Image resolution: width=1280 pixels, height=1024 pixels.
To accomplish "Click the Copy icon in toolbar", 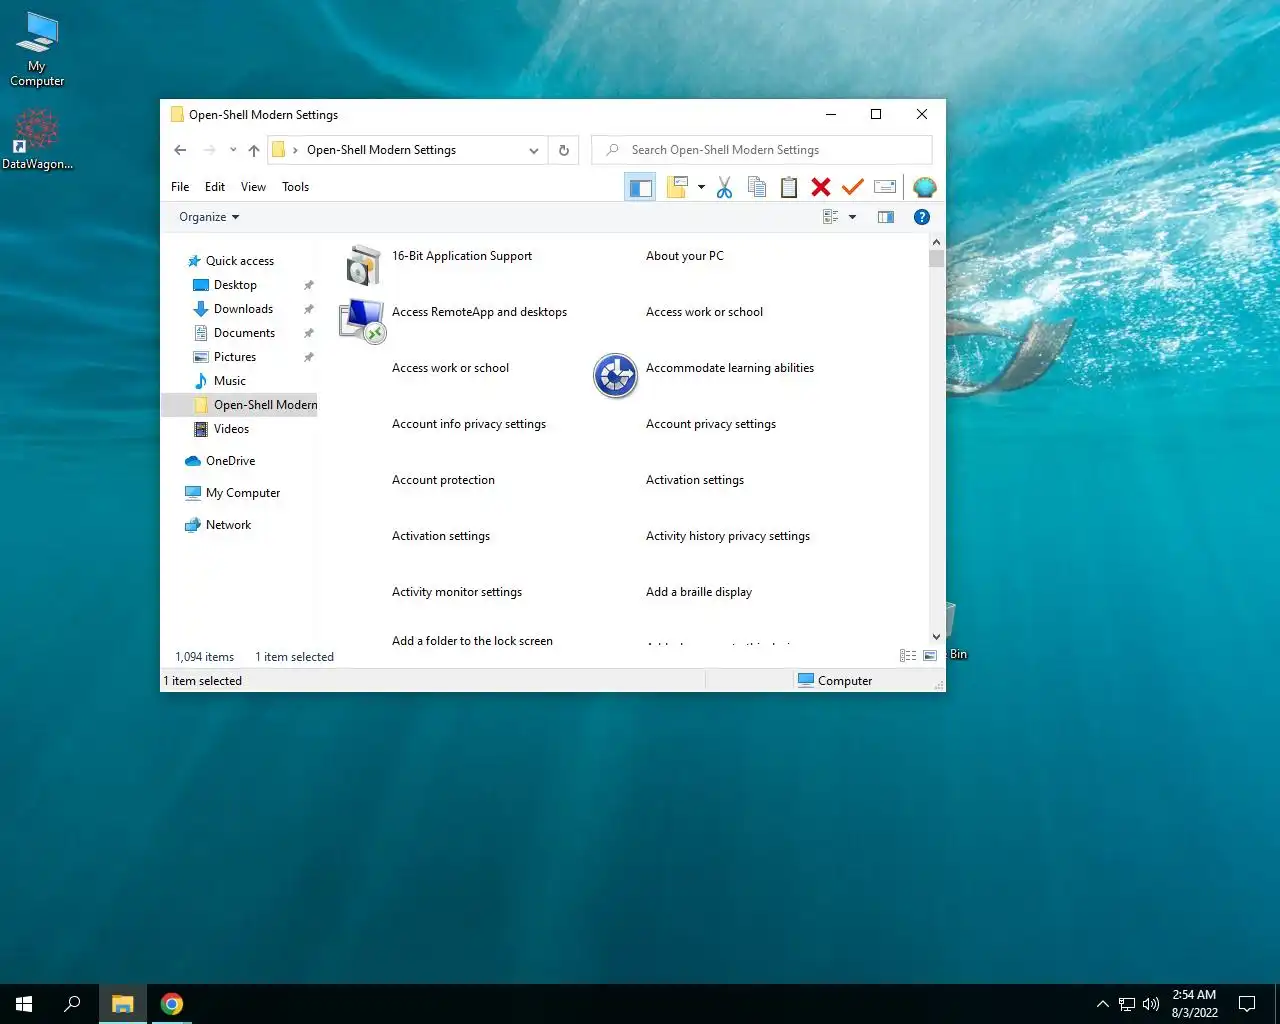I will (x=757, y=187).
